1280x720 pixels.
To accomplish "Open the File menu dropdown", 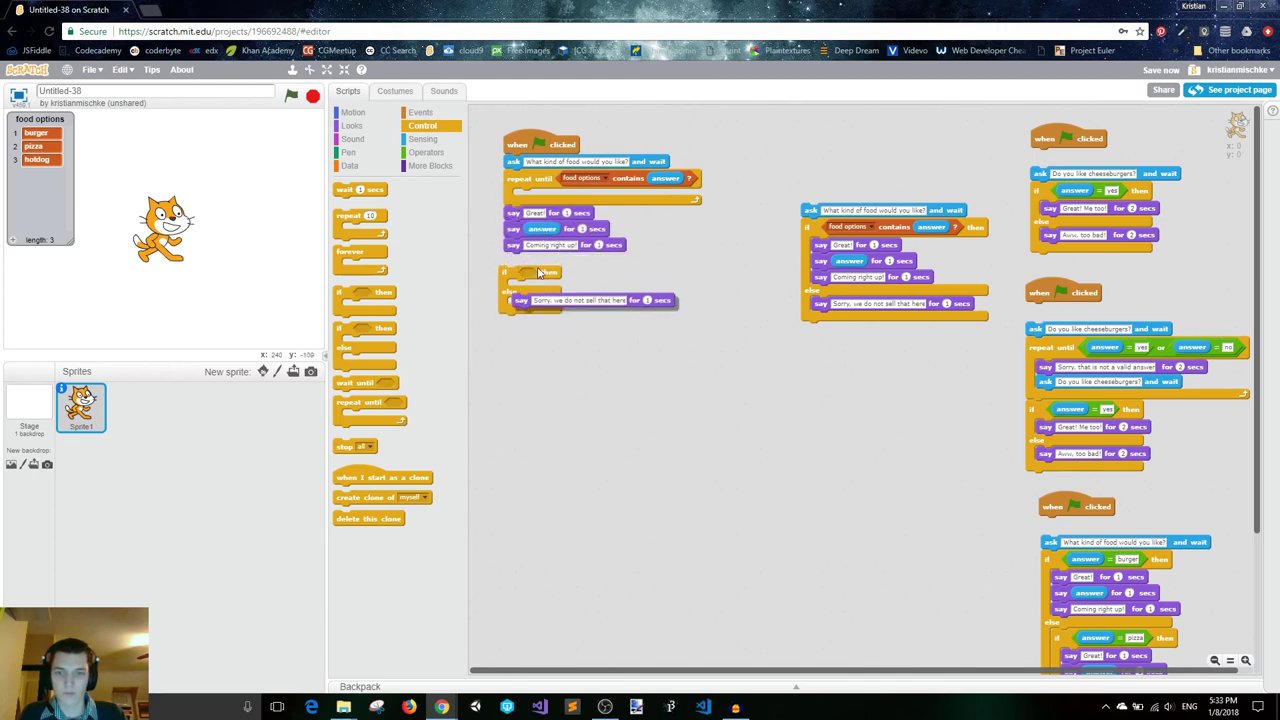I will click(x=91, y=70).
